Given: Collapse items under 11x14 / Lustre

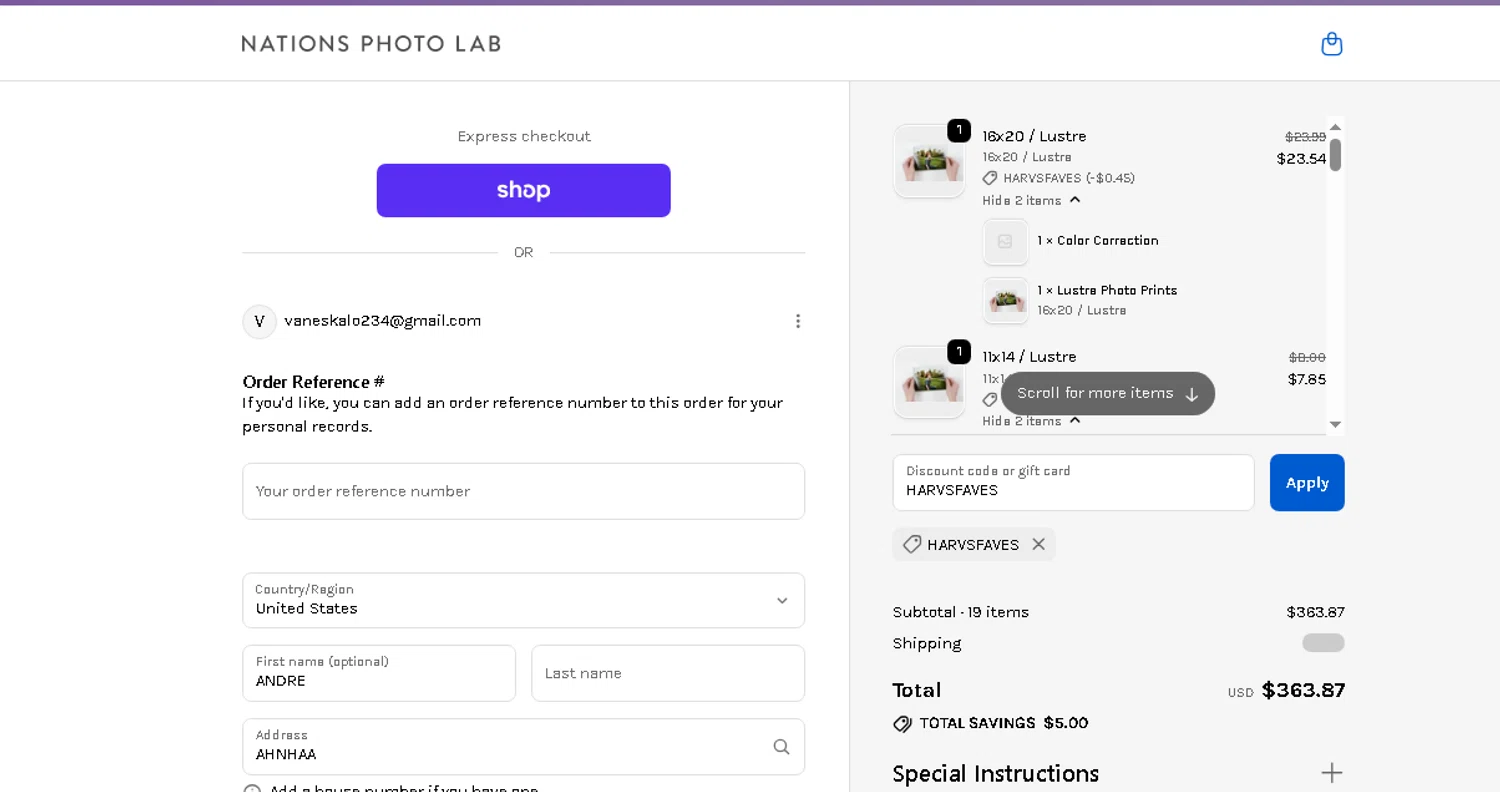Looking at the screenshot, I should 1031,421.
